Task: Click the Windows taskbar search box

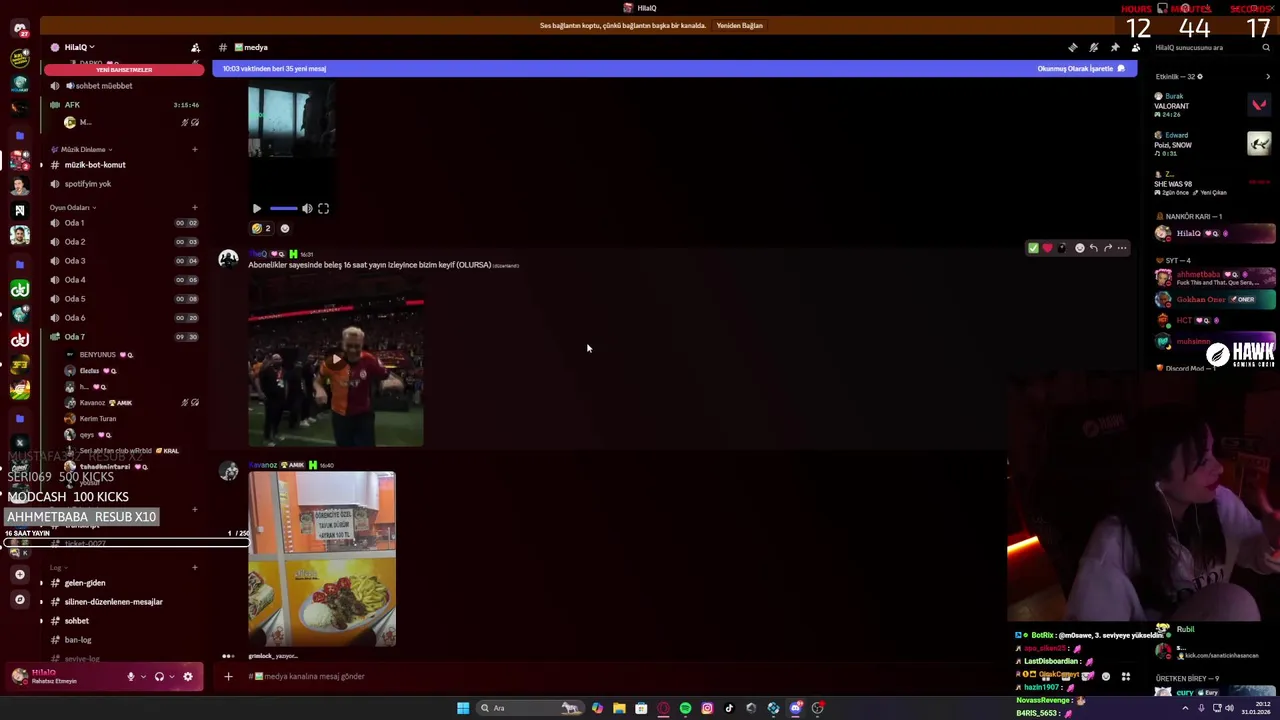Action: [530, 708]
